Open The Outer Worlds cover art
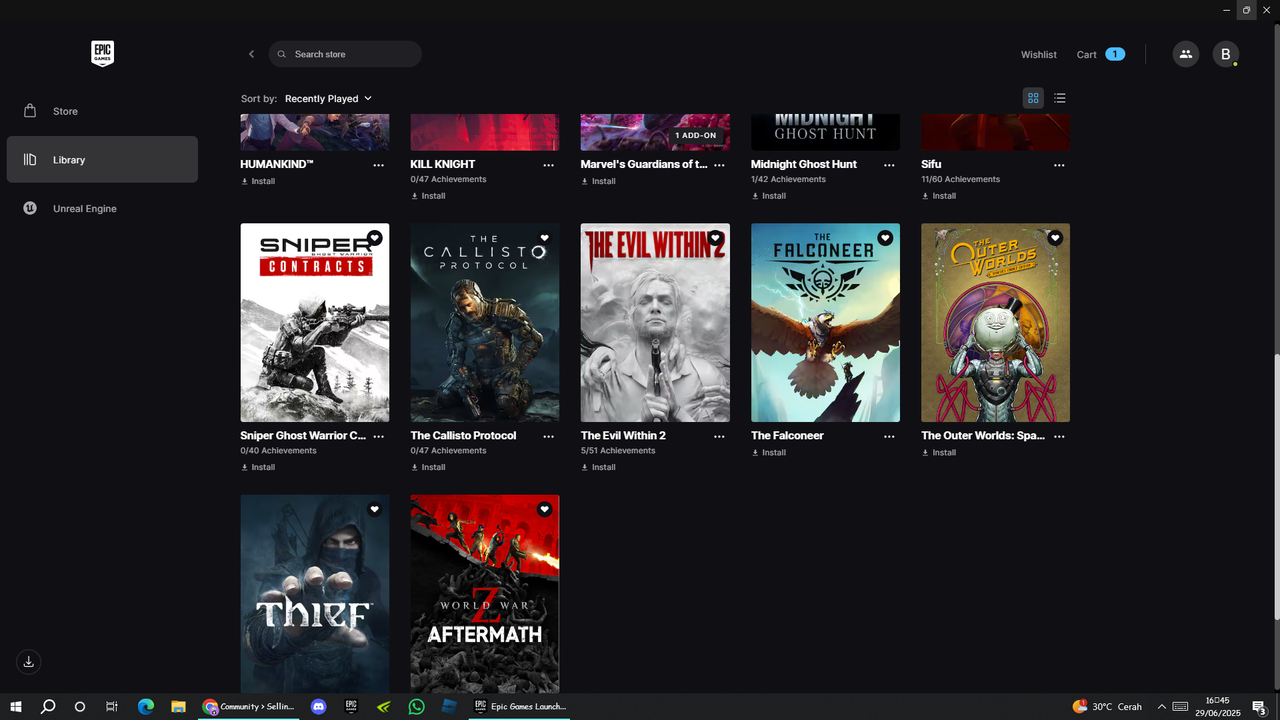The width and height of the screenshot is (1280, 720). [995, 323]
